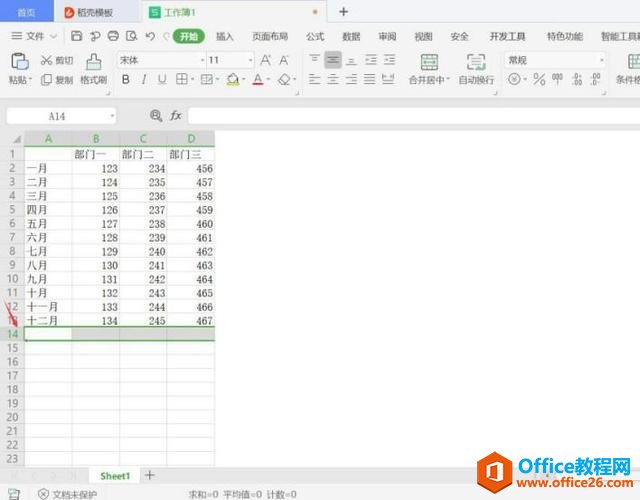Align cell content to top
Screen dimensions: 640x500
point(314,60)
